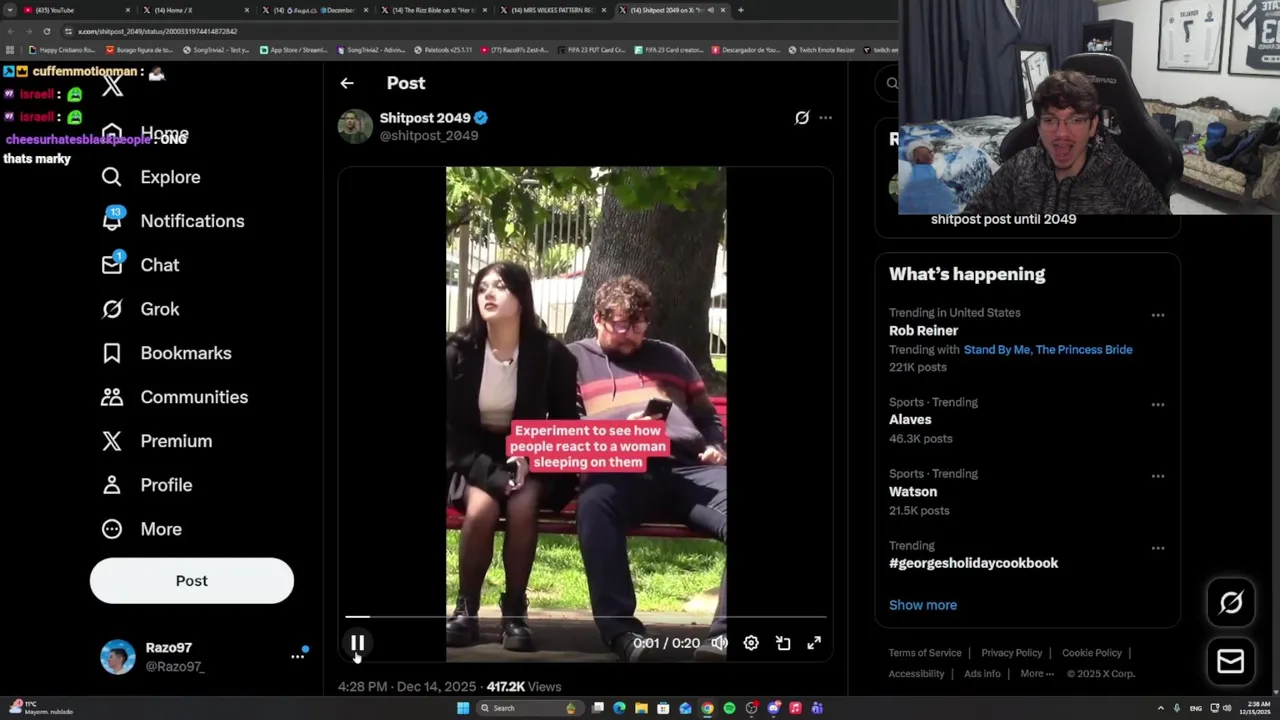Click the Razo97 profile avatar
This screenshot has height=720, width=1280.
[118, 657]
